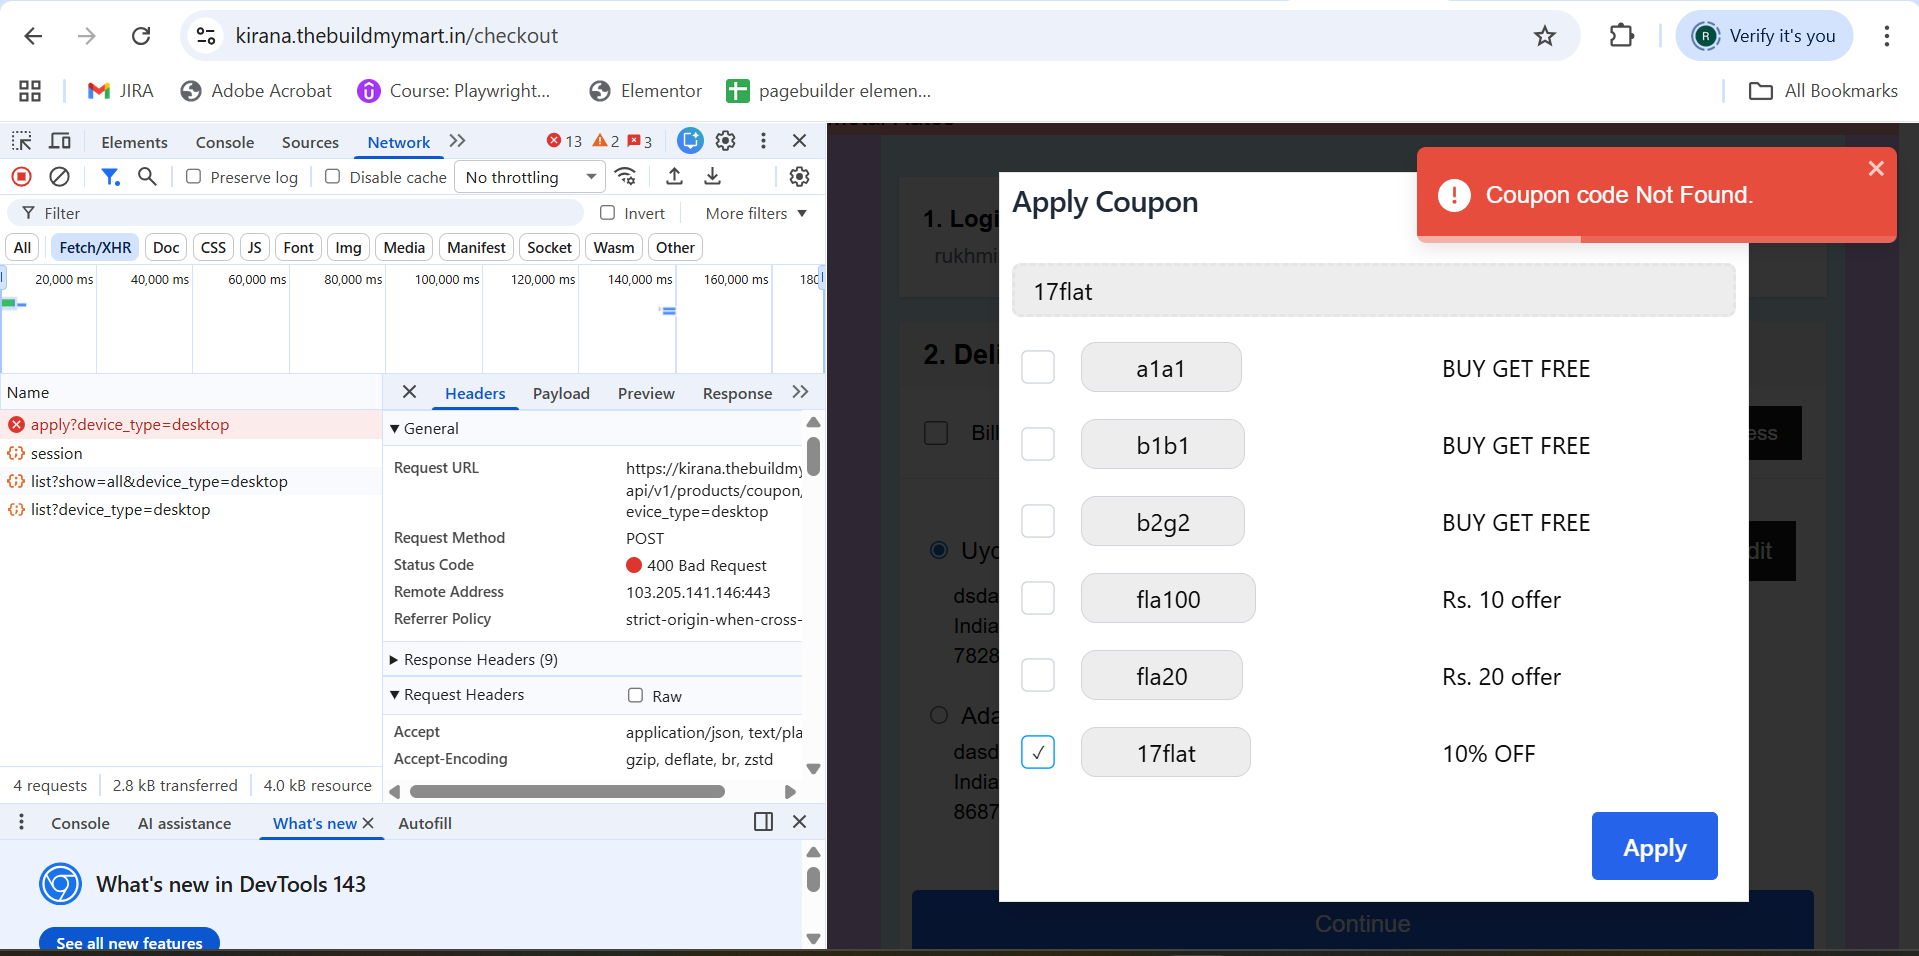Image resolution: width=1919 pixels, height=956 pixels.
Task: Select the Fetch/XHR filter chip
Action: [x=95, y=248]
